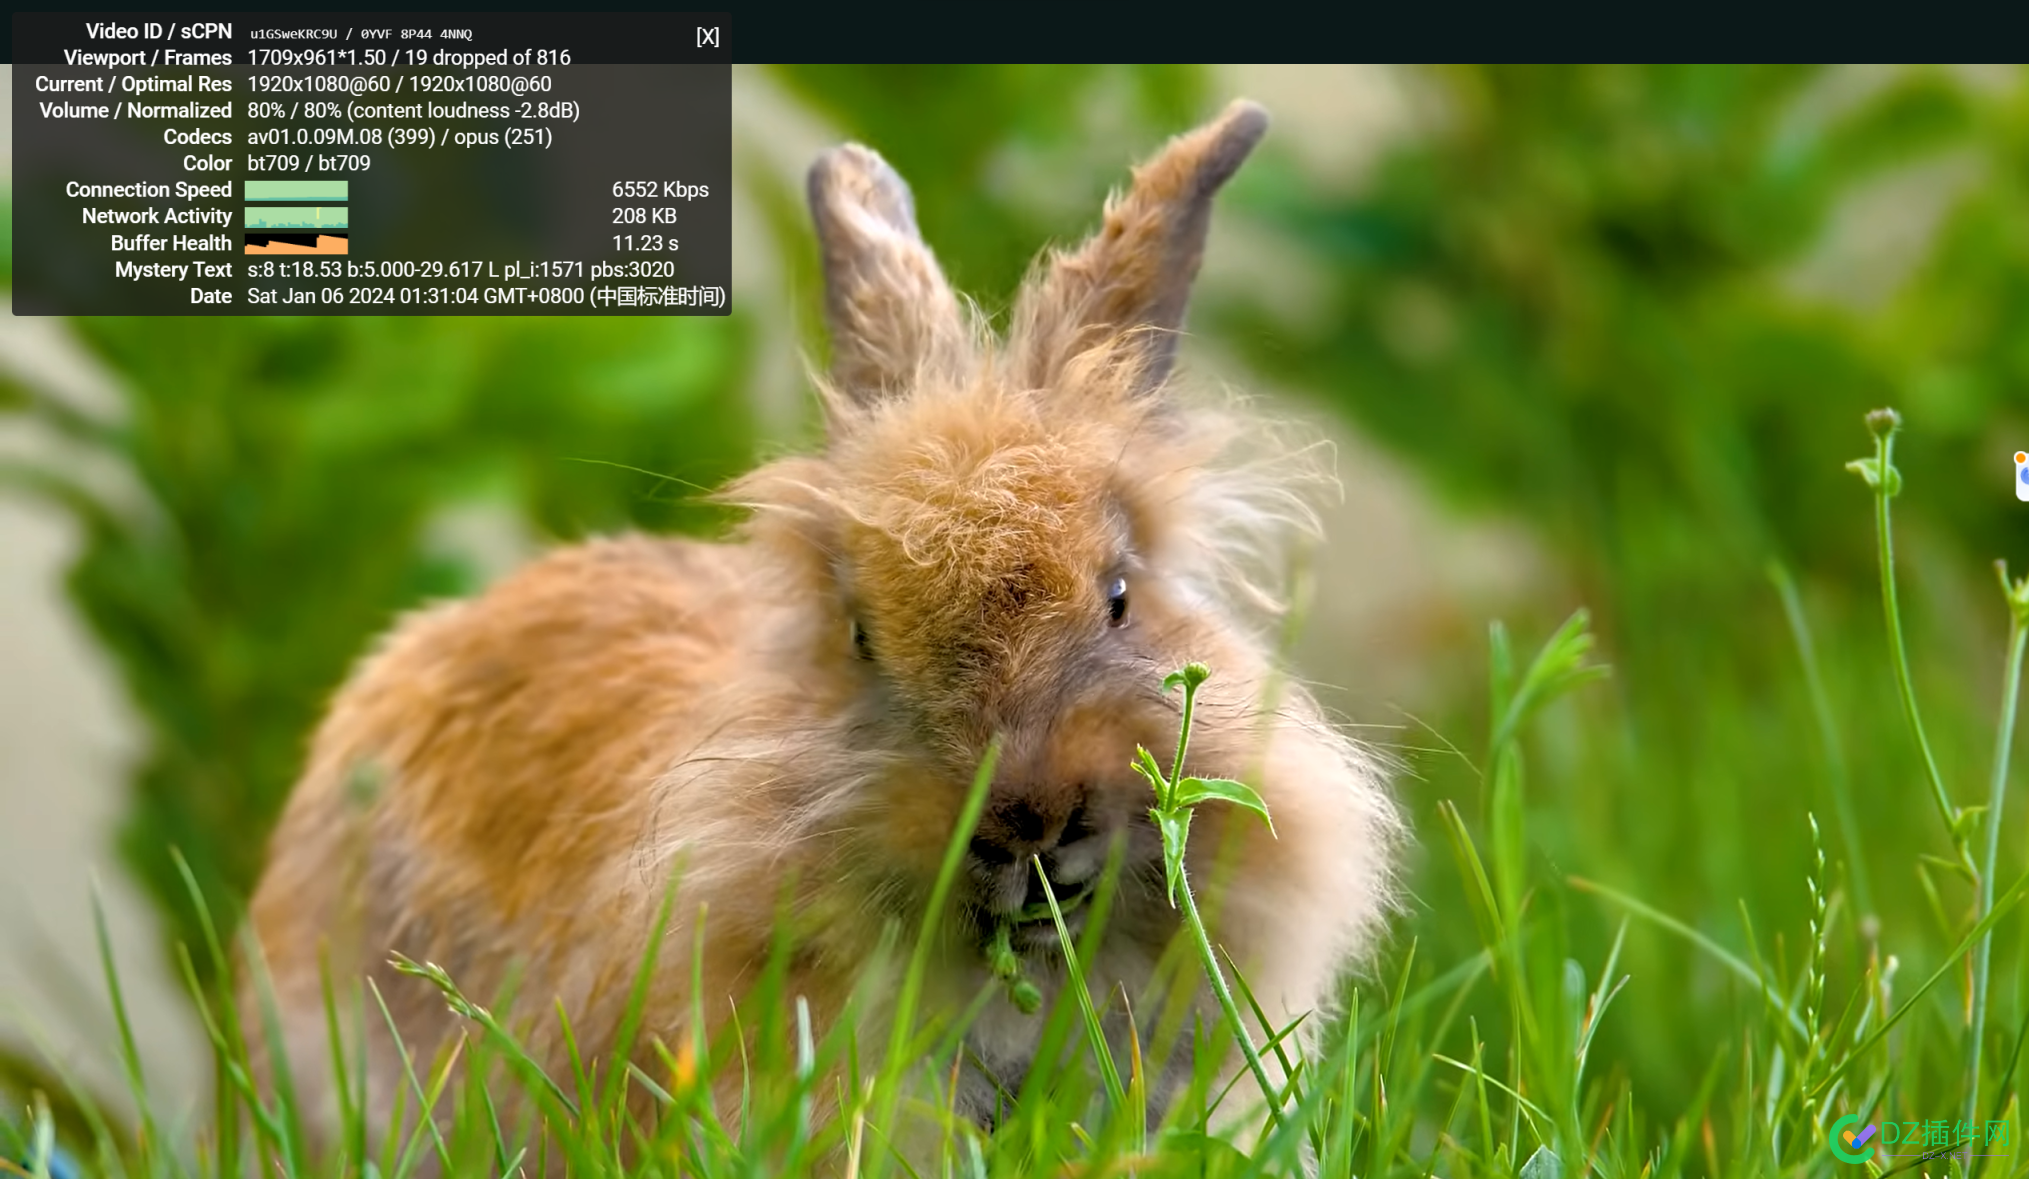Click the Connection Speed graph bar

pyautogui.click(x=296, y=190)
